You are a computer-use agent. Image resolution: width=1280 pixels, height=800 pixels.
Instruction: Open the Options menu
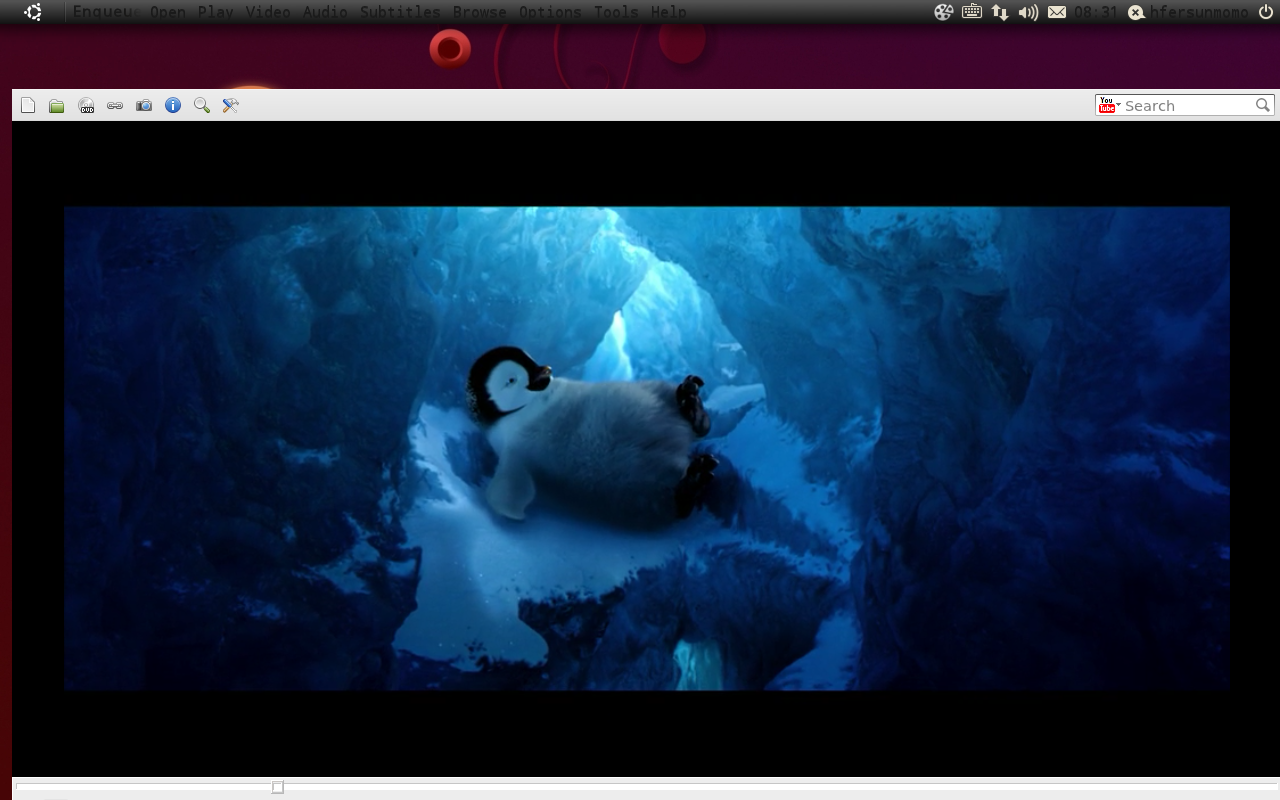tap(550, 12)
